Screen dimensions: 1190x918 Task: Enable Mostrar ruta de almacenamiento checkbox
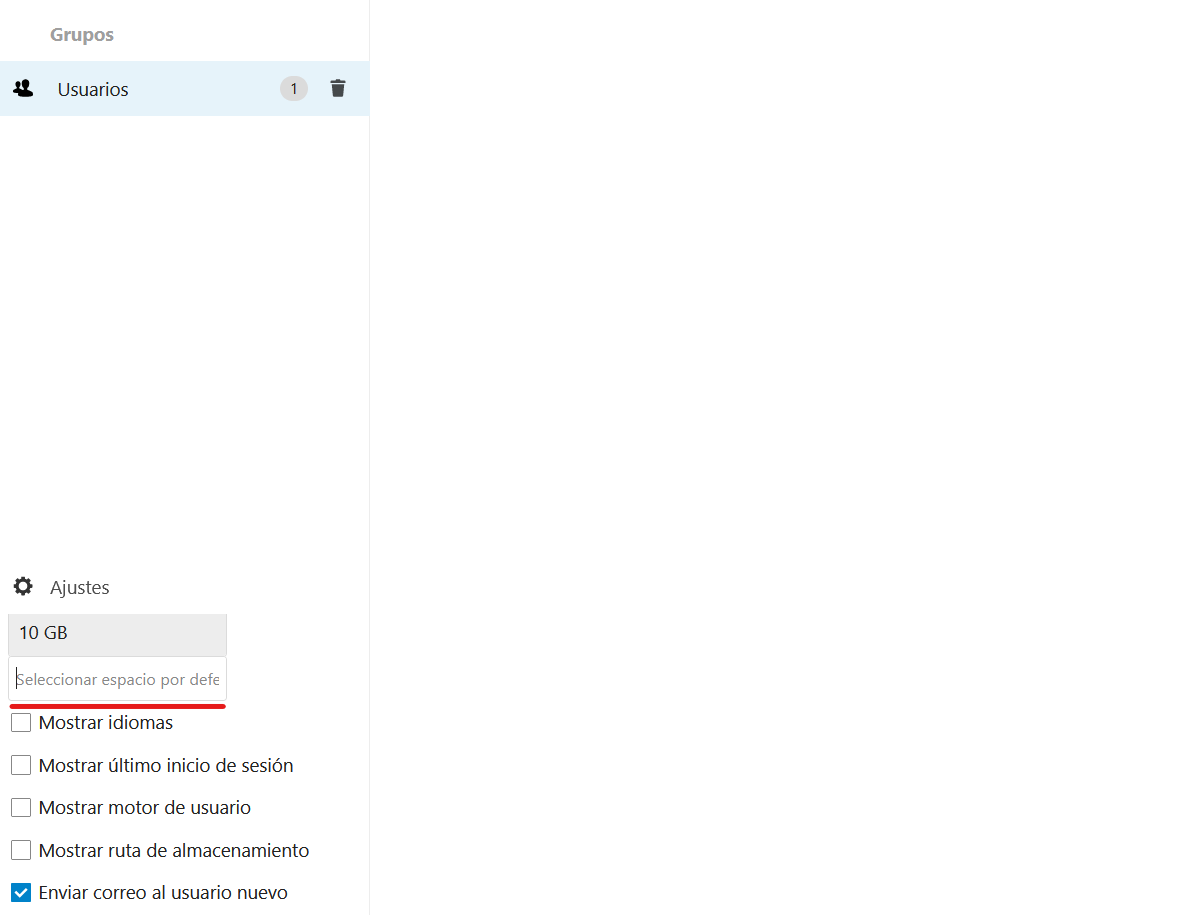click(x=21, y=850)
